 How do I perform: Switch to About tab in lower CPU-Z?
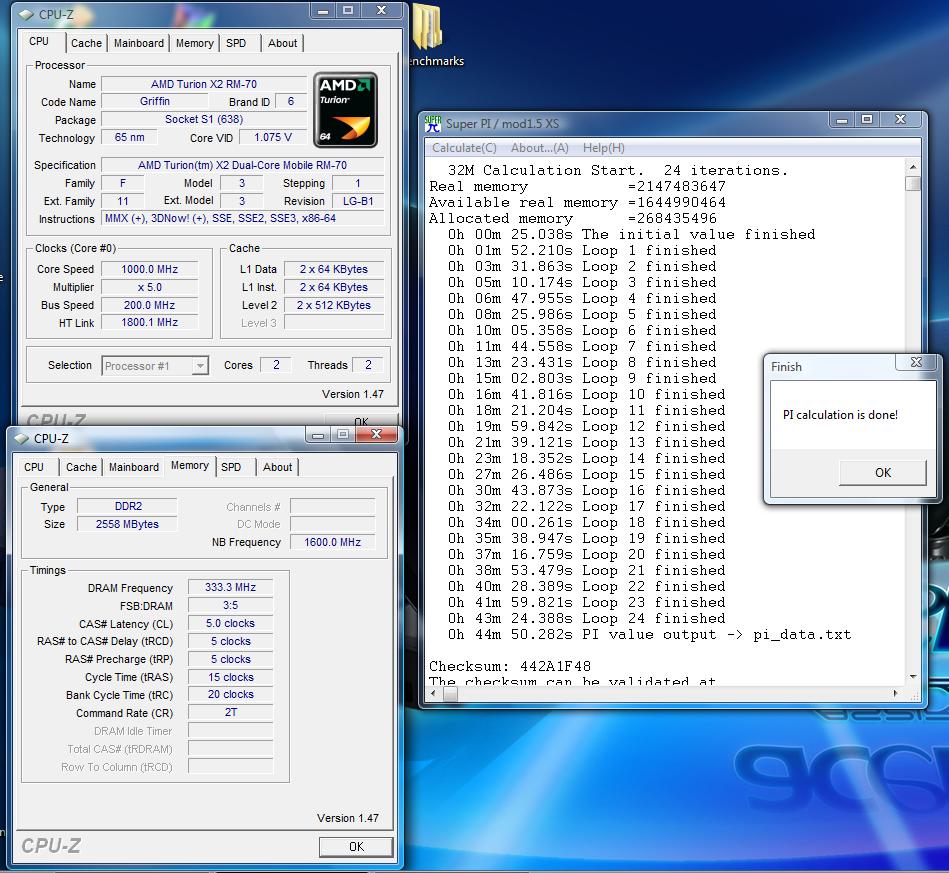click(x=277, y=467)
